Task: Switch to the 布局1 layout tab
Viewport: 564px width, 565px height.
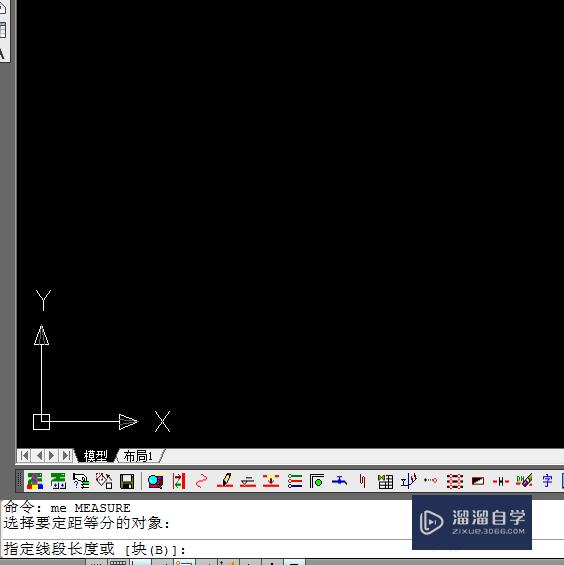Action: 138,456
